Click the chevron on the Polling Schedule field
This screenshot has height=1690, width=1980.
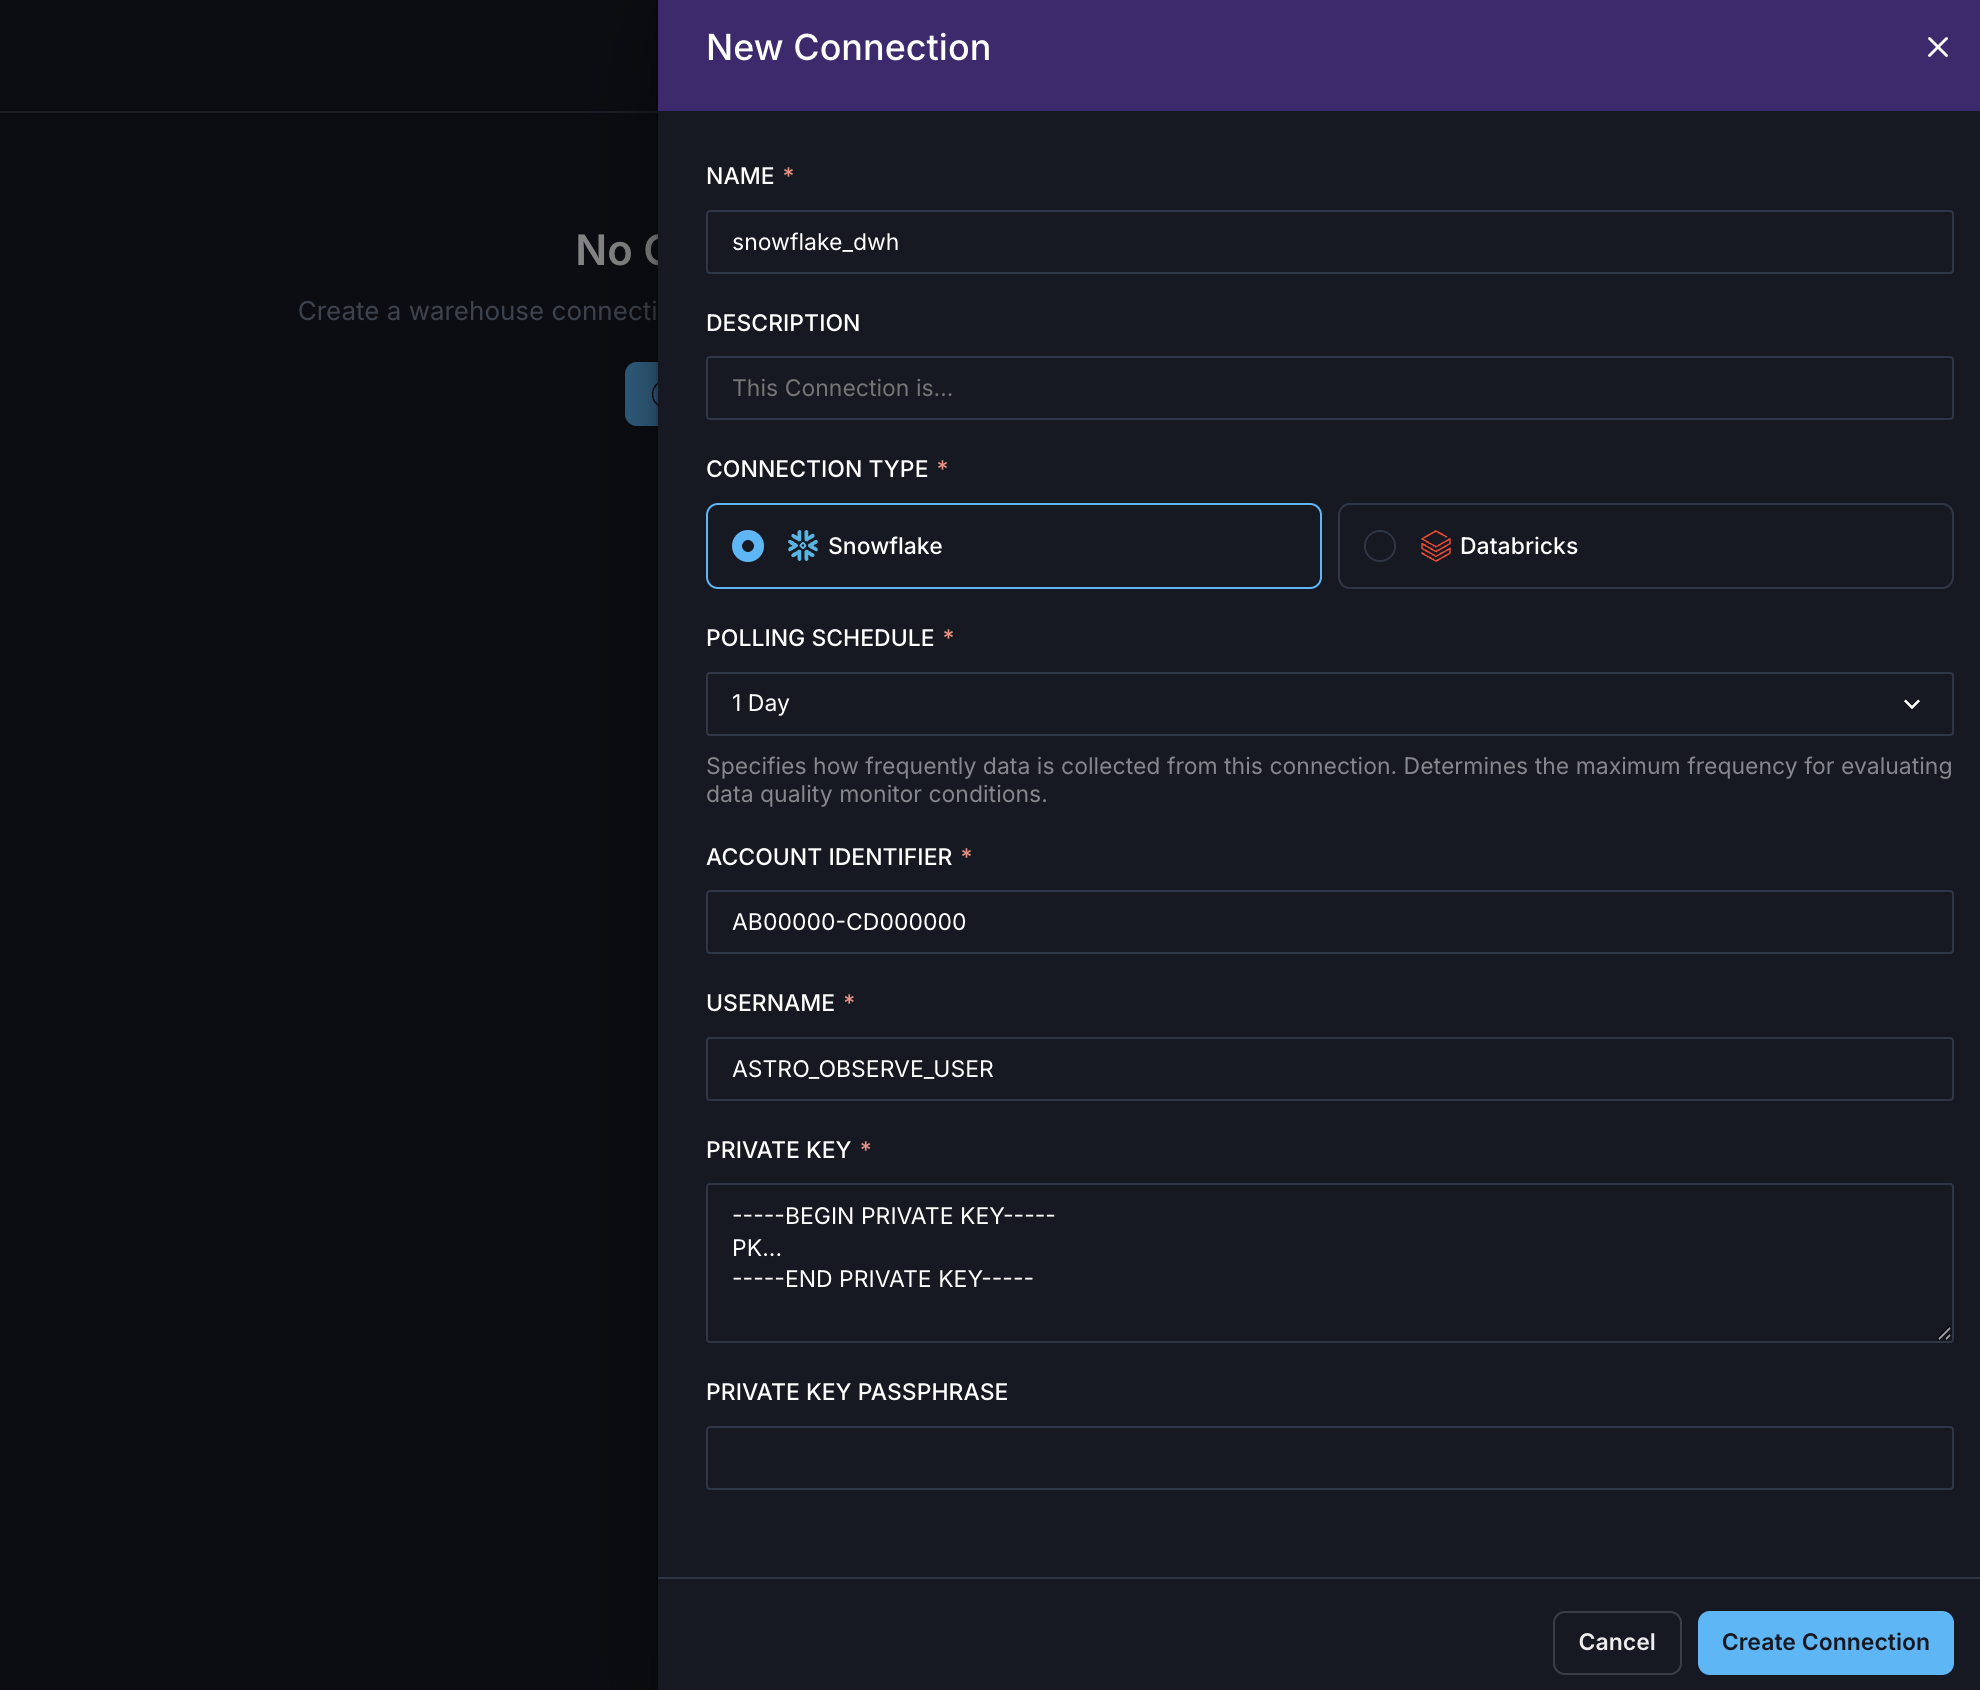coord(1911,703)
